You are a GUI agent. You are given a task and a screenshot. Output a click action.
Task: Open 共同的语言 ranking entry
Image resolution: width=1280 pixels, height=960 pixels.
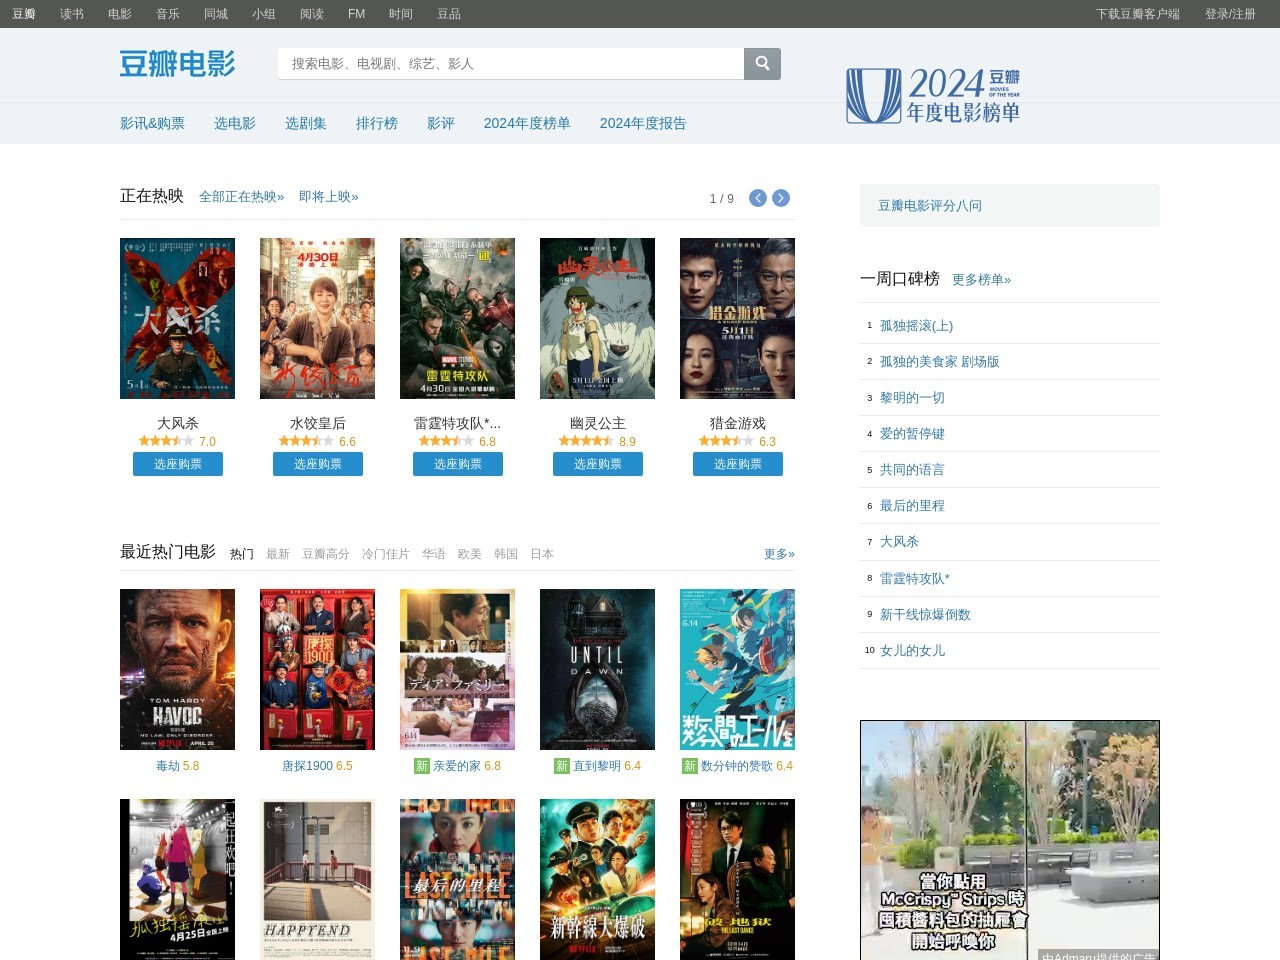click(x=912, y=469)
